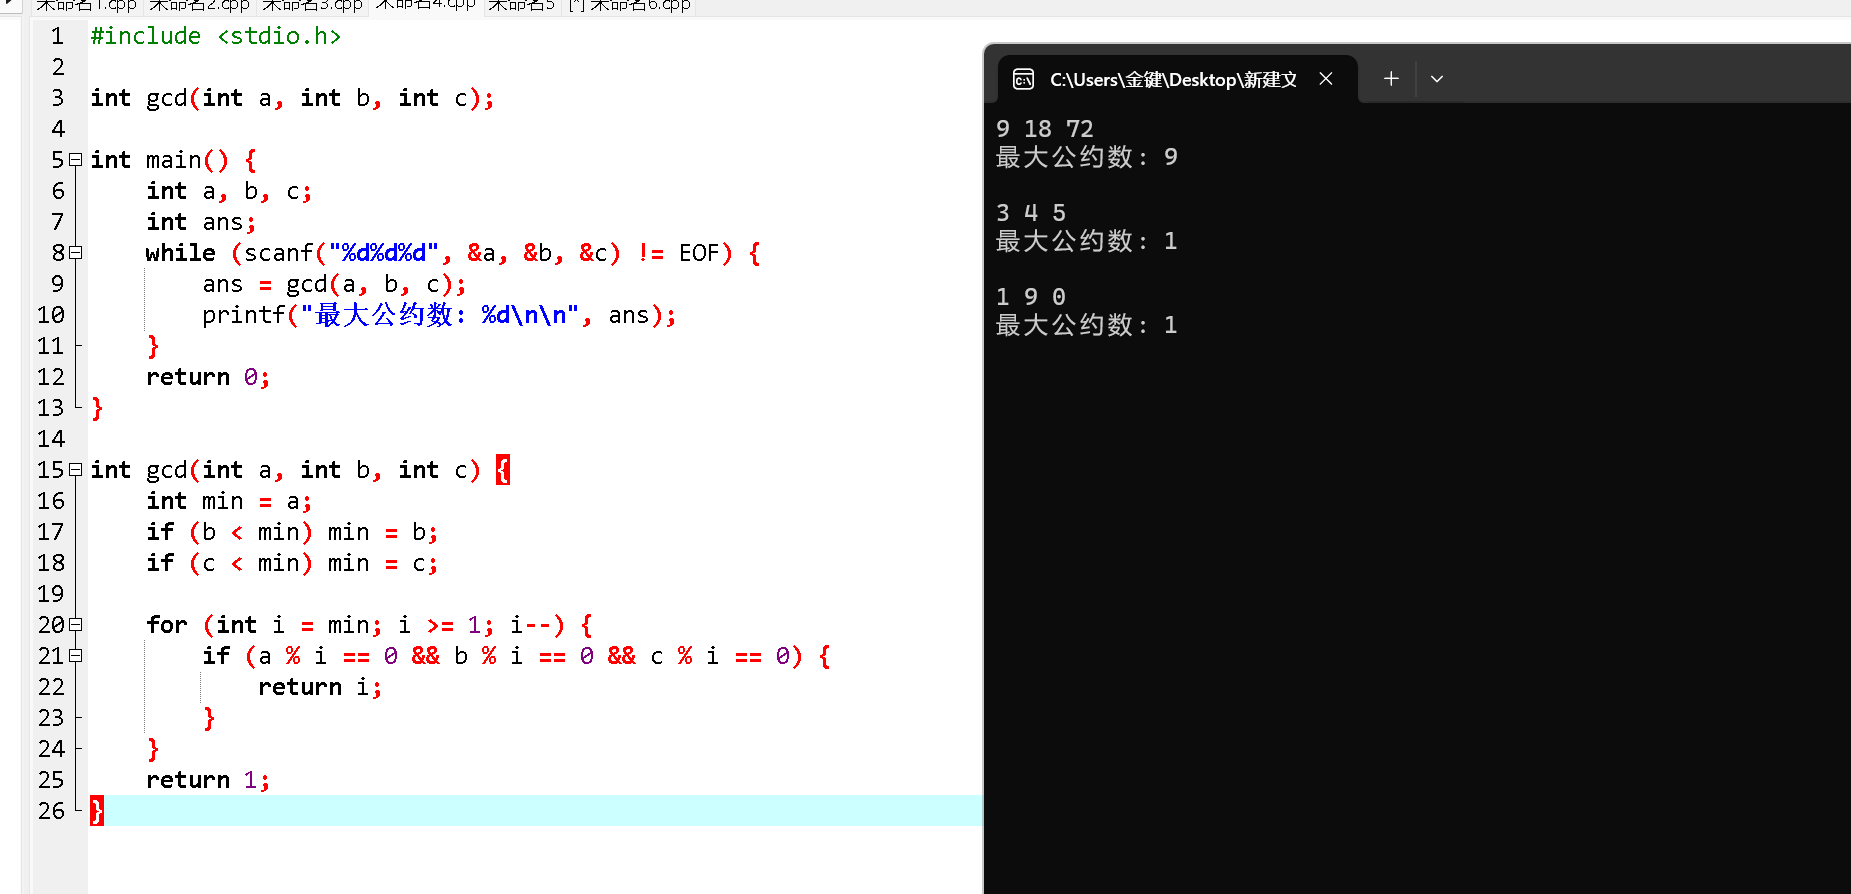Click the highlighted closing brace on line 26
Screen dimensions: 1851x894
point(97,811)
